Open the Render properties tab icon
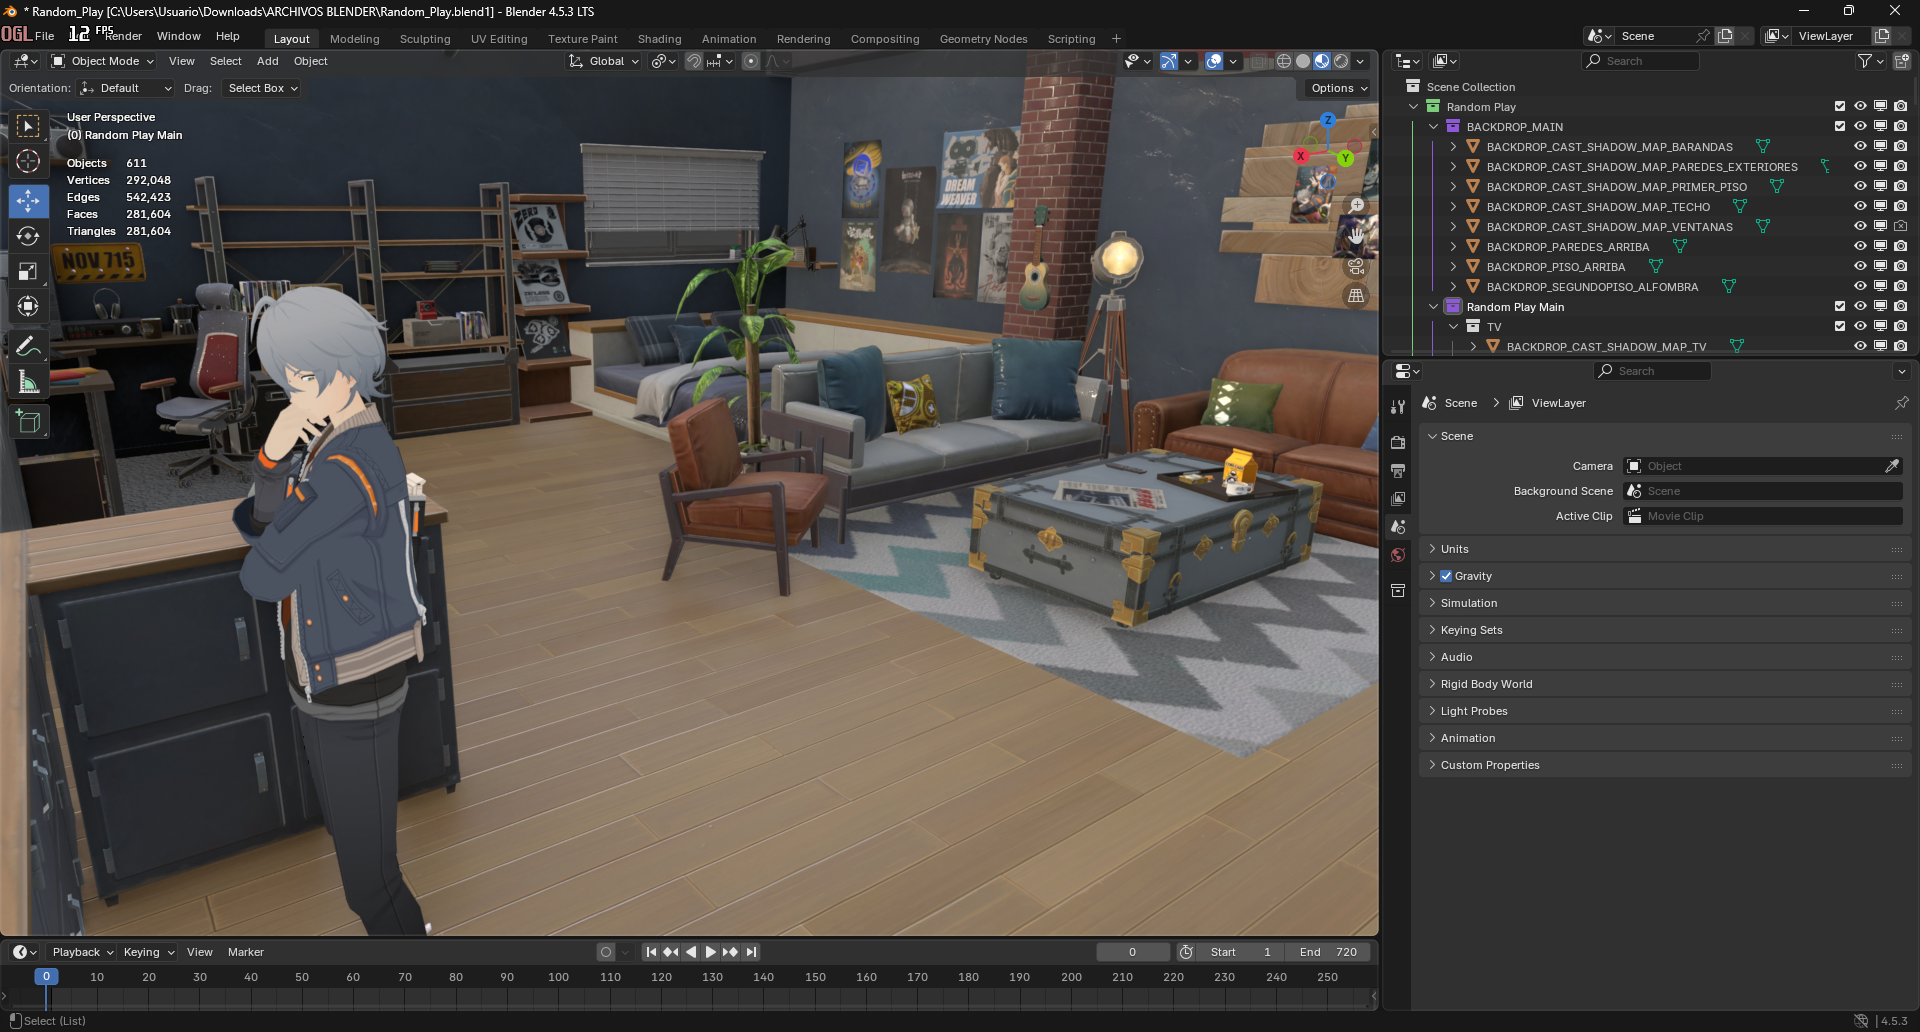 [x=1398, y=442]
